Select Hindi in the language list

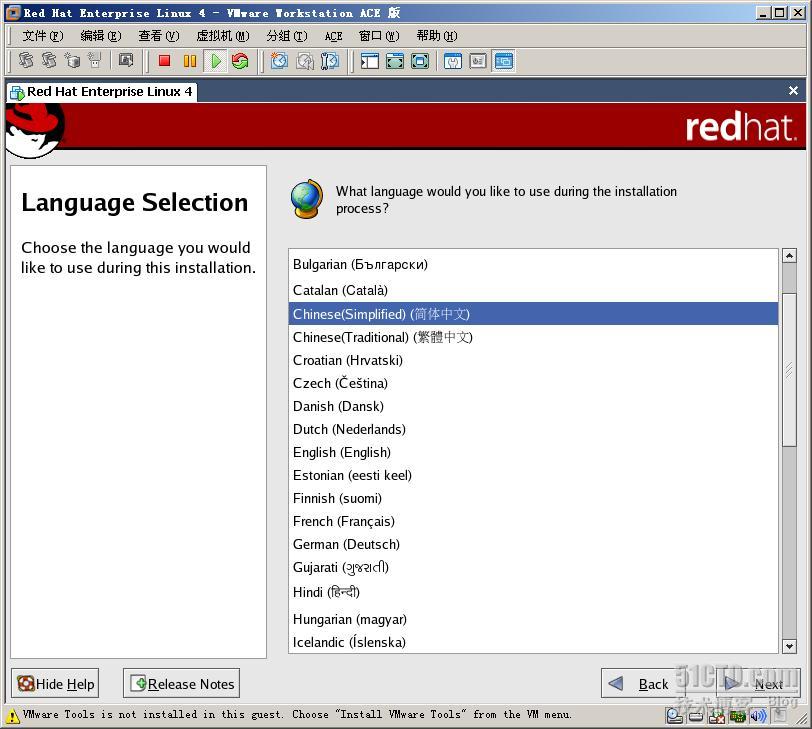click(x=533, y=592)
